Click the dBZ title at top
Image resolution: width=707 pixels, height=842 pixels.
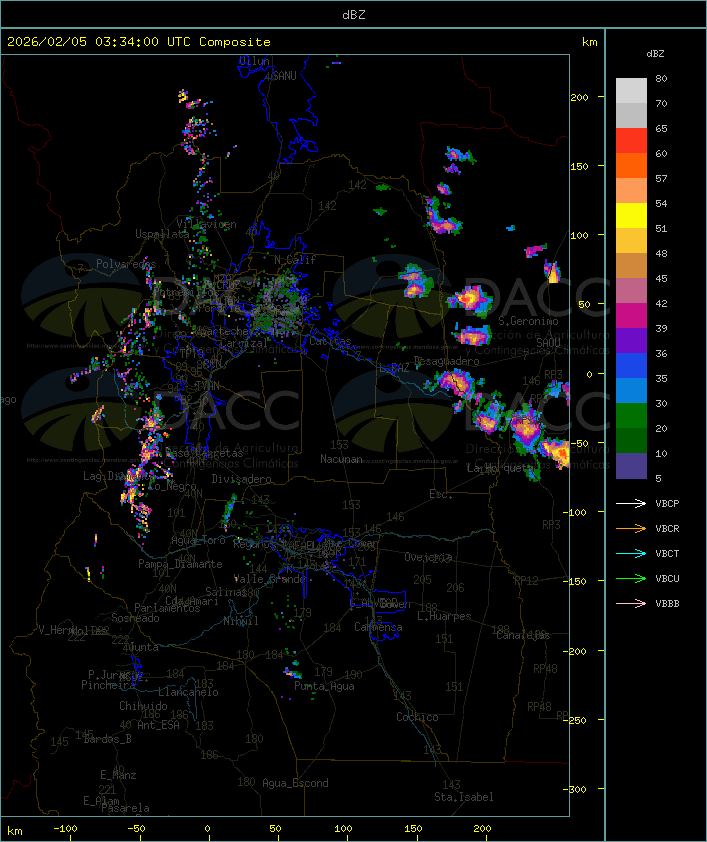tap(354, 14)
